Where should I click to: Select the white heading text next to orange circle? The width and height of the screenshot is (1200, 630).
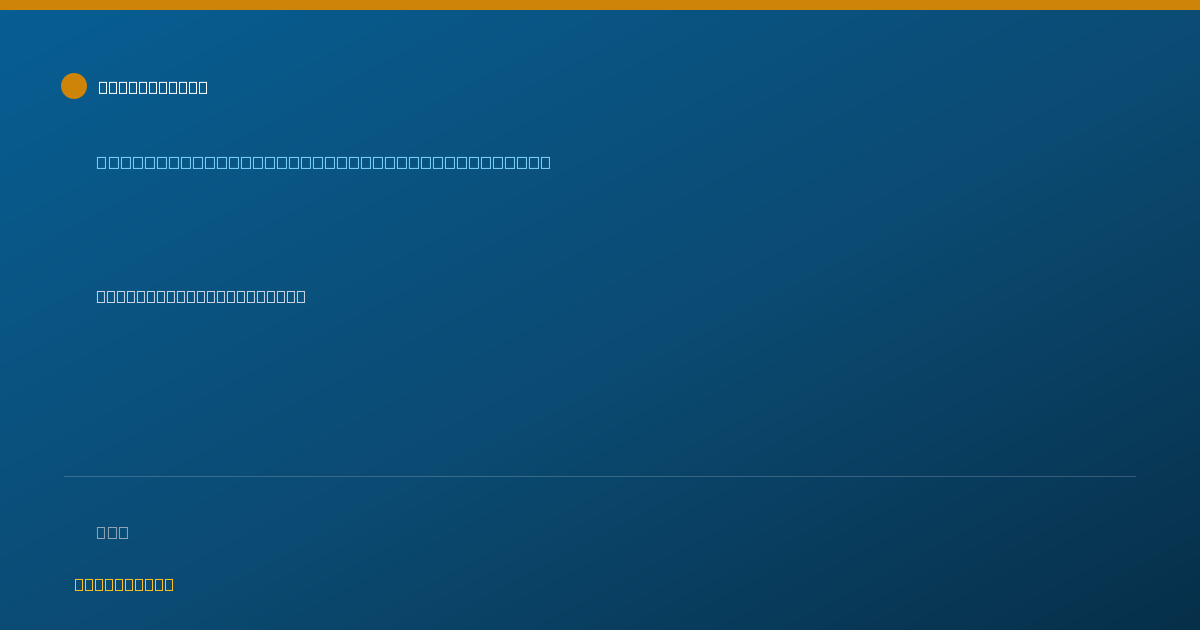click(x=153, y=87)
